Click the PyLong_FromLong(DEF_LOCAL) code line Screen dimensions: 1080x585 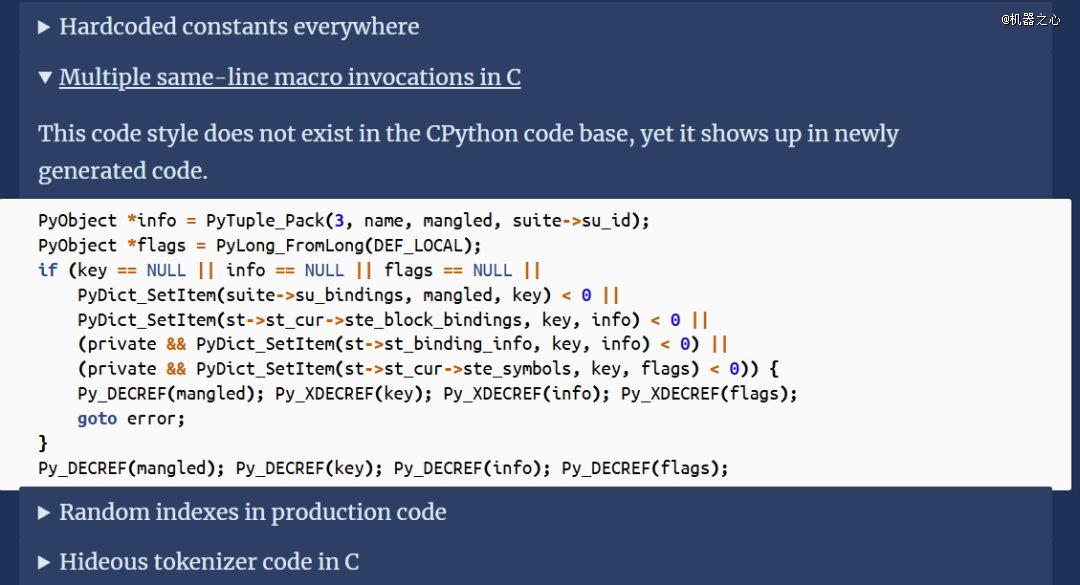pyautogui.click(x=260, y=245)
